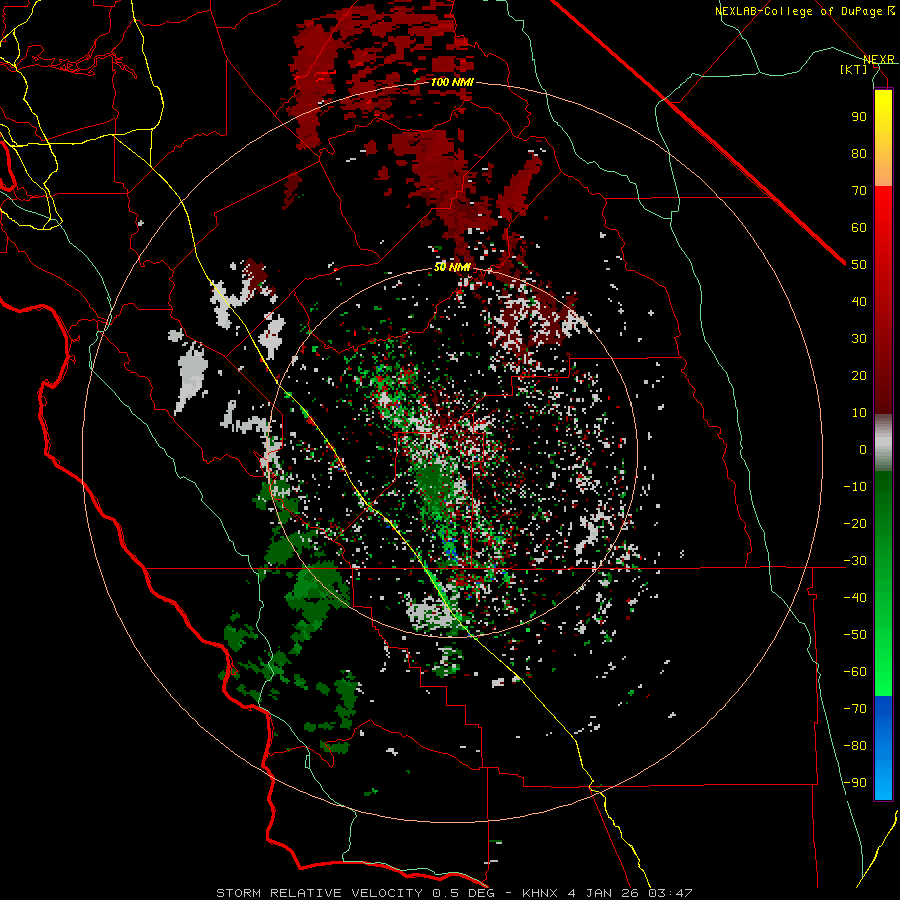Click the "NEXR" label above the scale

click(x=879, y=60)
